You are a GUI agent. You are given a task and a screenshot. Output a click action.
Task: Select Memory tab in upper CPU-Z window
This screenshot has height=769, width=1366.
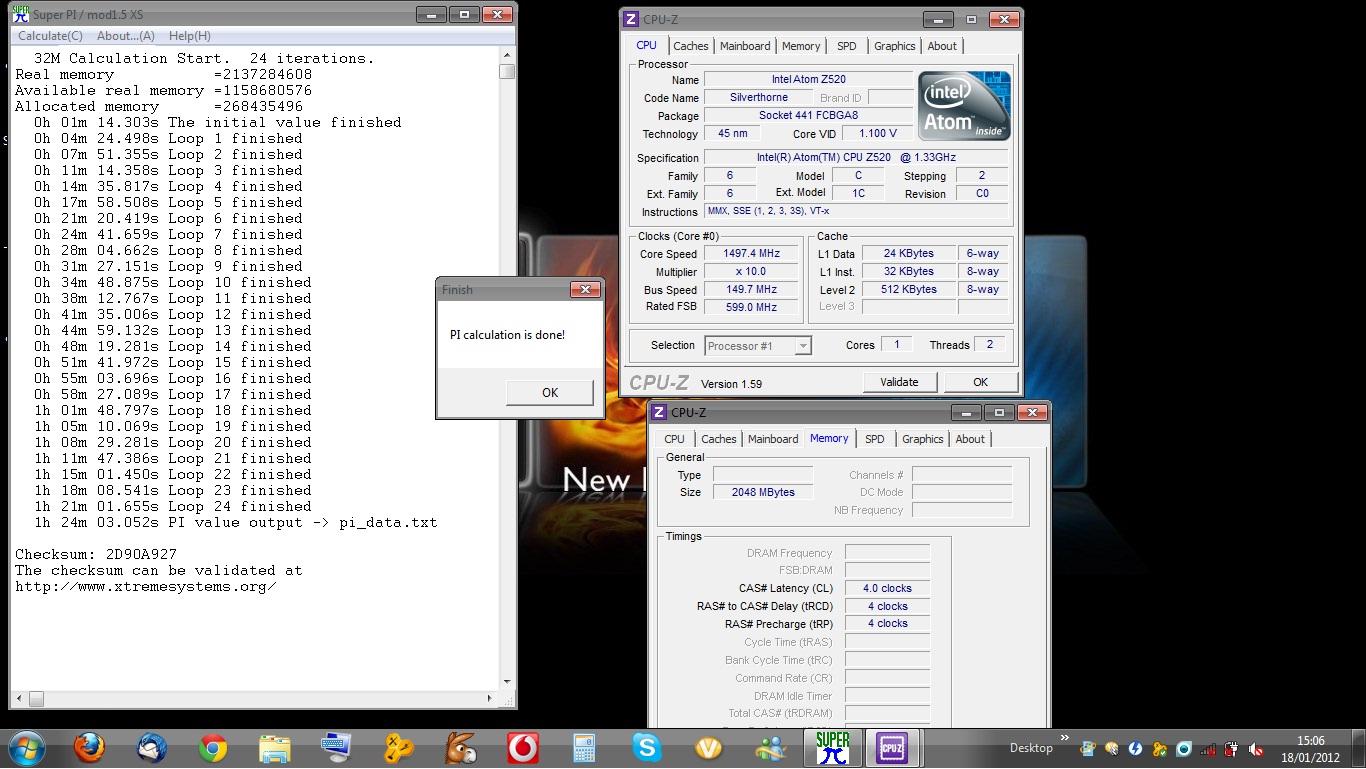[801, 46]
